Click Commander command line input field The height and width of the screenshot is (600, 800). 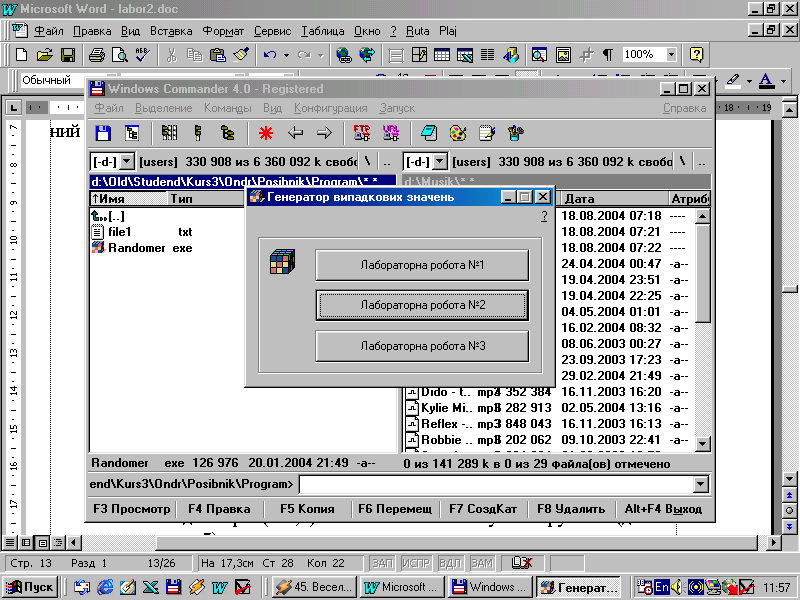click(496, 484)
